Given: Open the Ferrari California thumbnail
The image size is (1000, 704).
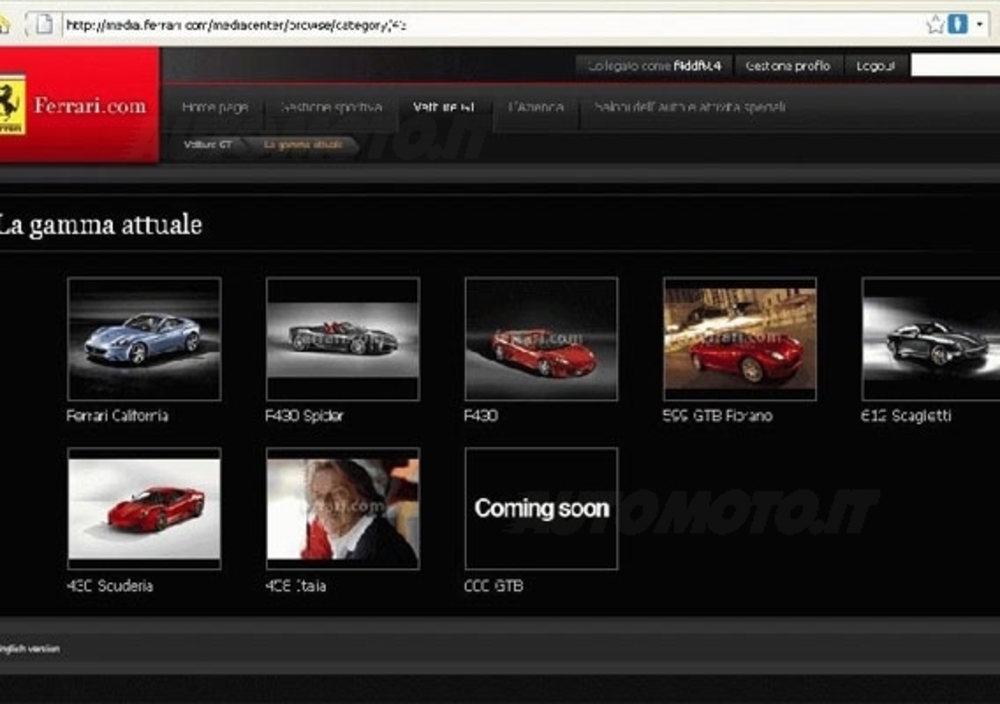Looking at the screenshot, I should tap(144, 339).
